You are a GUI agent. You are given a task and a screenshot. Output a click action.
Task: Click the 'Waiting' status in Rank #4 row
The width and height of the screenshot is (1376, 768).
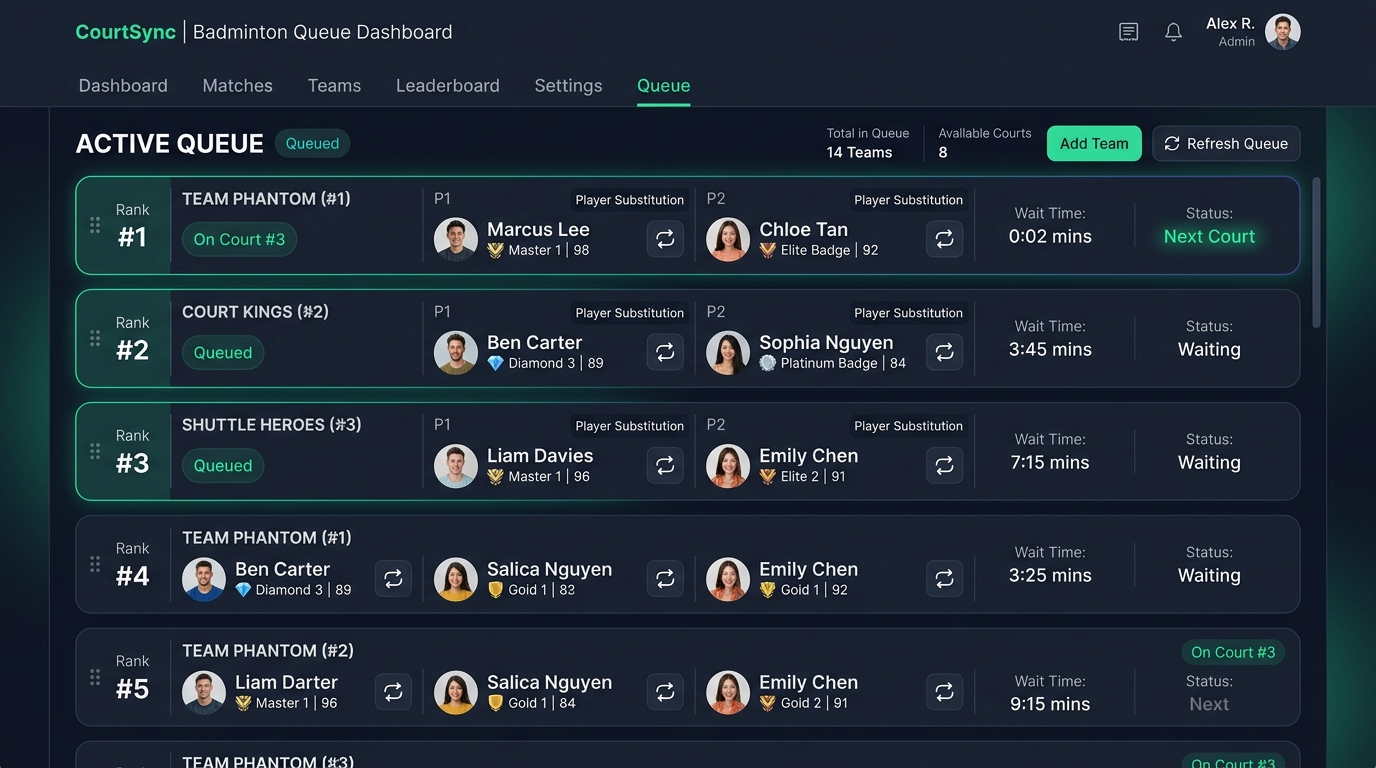[1209, 576]
